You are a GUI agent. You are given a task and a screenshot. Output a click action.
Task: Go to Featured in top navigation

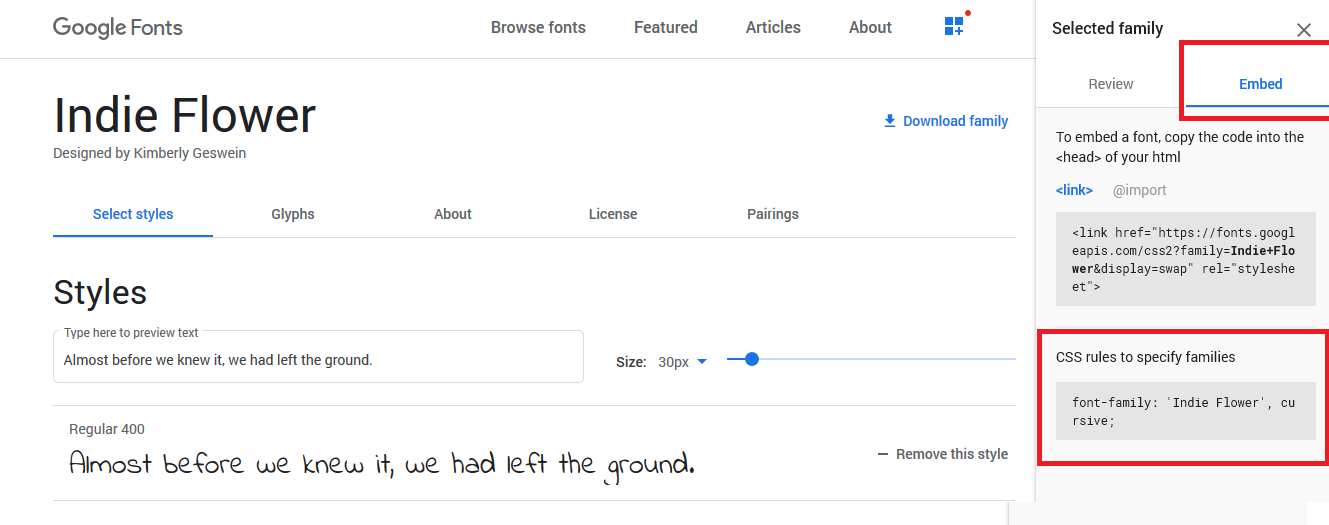(x=666, y=27)
